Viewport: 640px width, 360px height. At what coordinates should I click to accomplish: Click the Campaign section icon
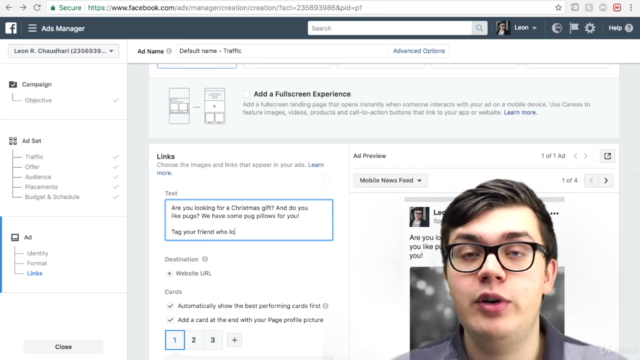(13, 84)
